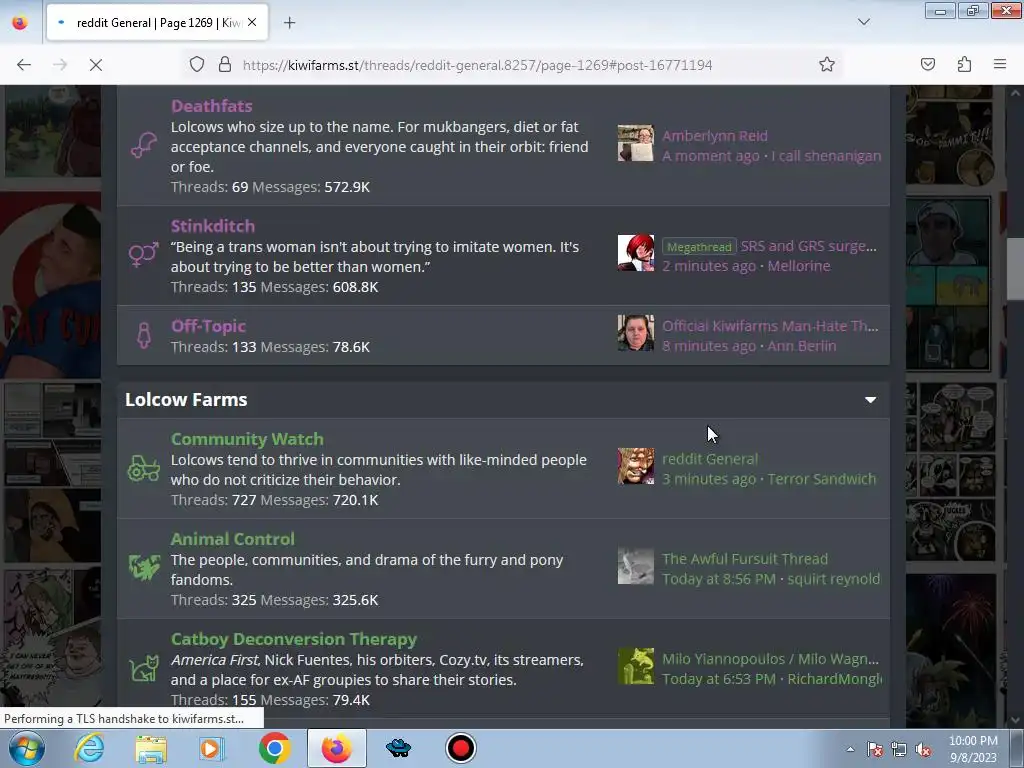Go back using the browser back arrow
The width and height of the screenshot is (1024, 768).
[x=24, y=65]
